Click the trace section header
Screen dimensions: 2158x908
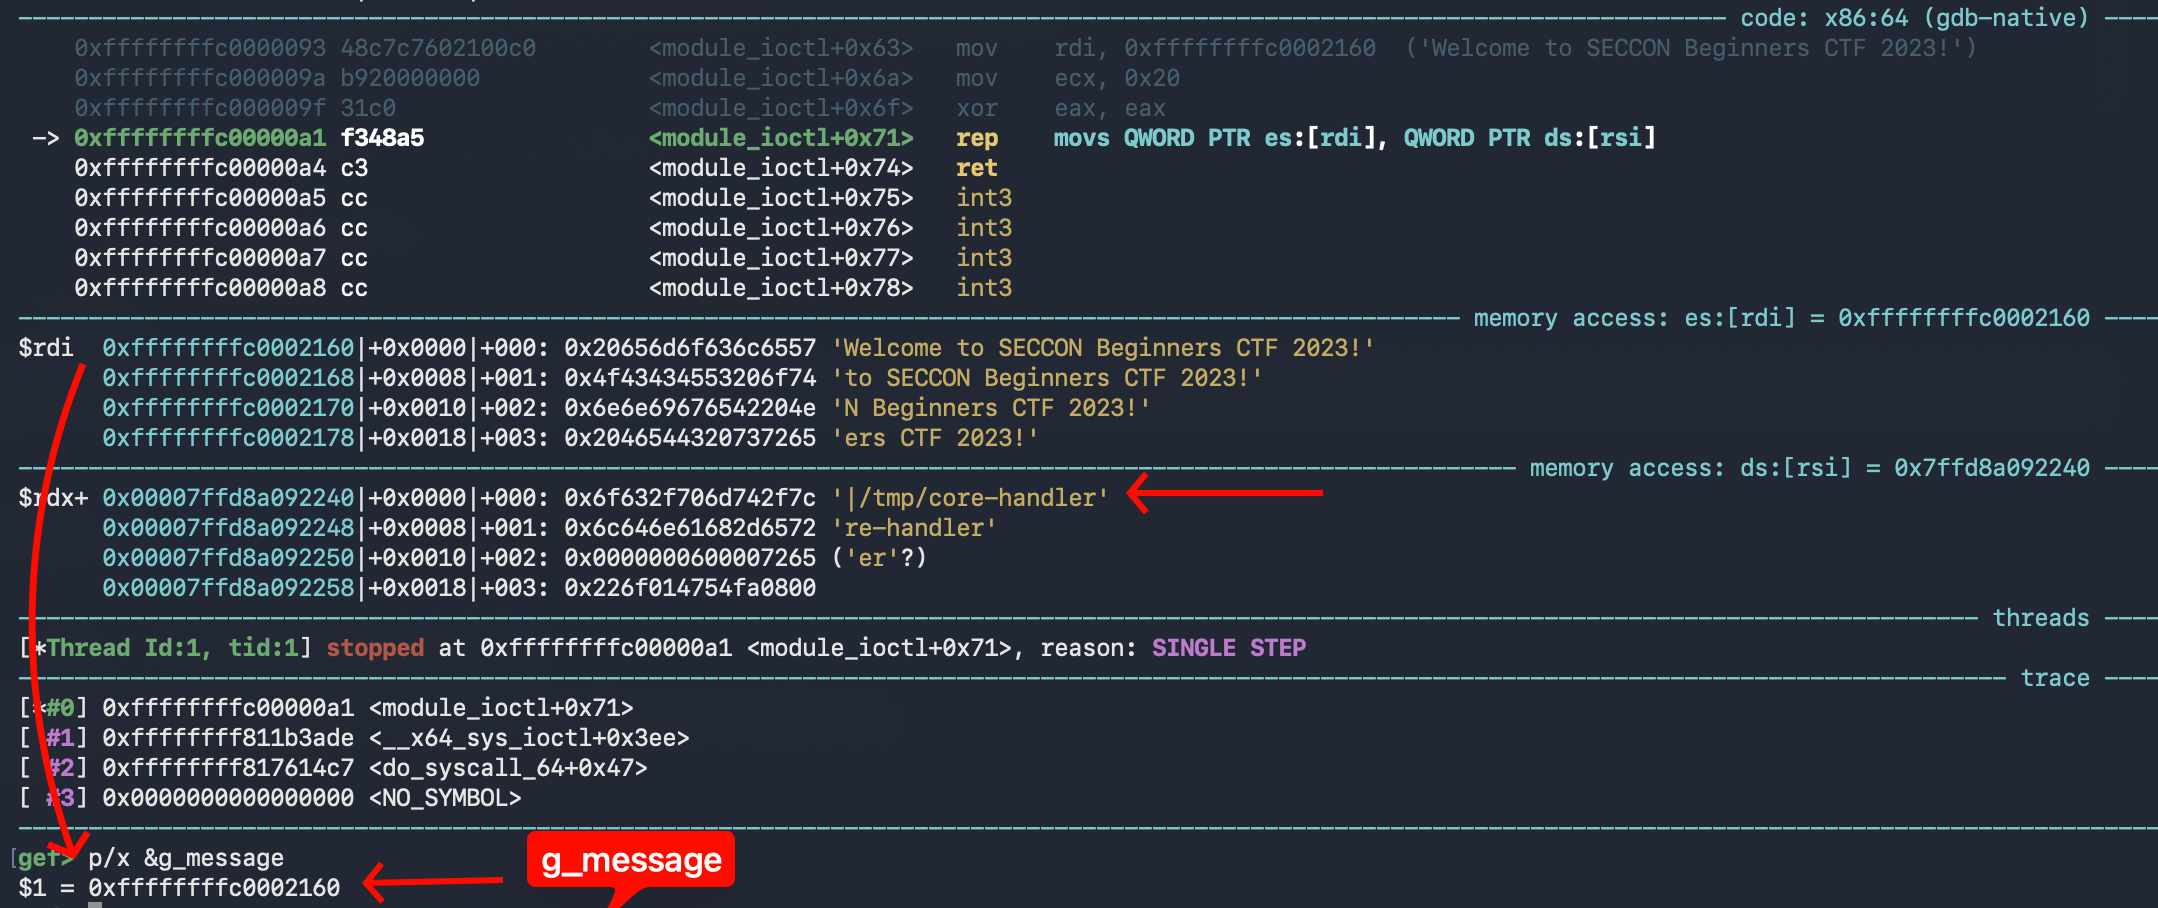click(x=2055, y=678)
